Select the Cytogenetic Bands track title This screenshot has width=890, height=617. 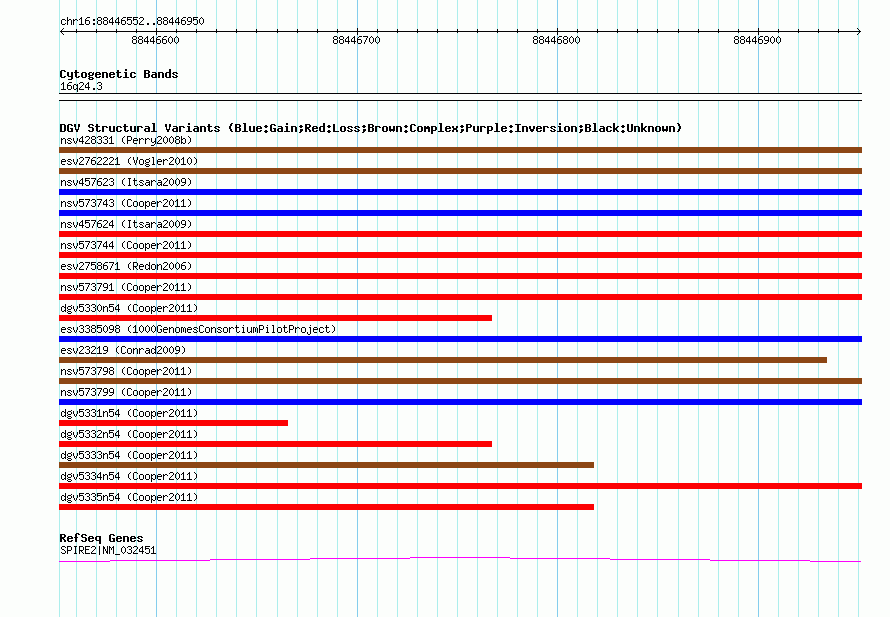pos(119,74)
